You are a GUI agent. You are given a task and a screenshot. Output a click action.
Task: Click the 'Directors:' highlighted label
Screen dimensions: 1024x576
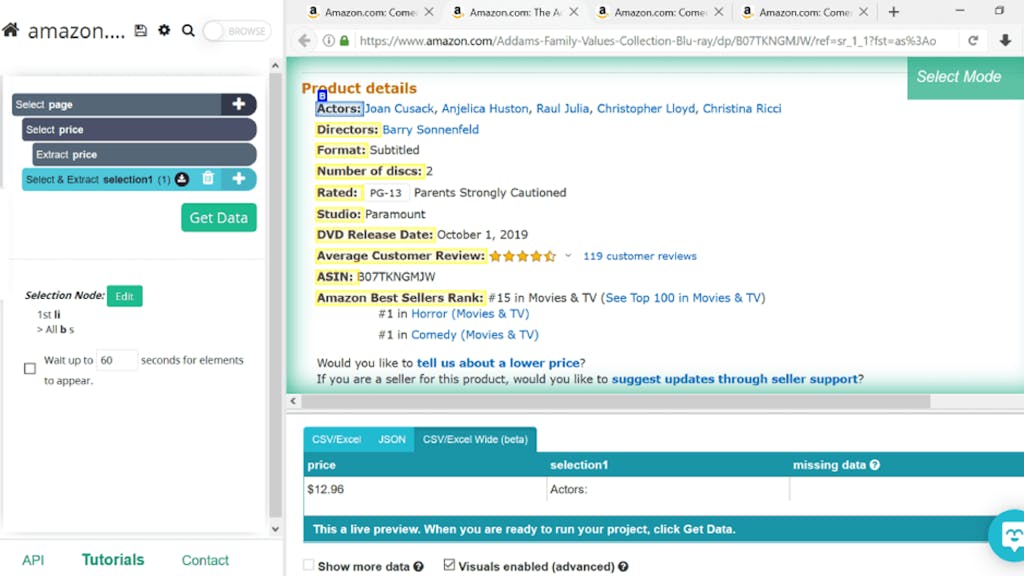coord(347,129)
